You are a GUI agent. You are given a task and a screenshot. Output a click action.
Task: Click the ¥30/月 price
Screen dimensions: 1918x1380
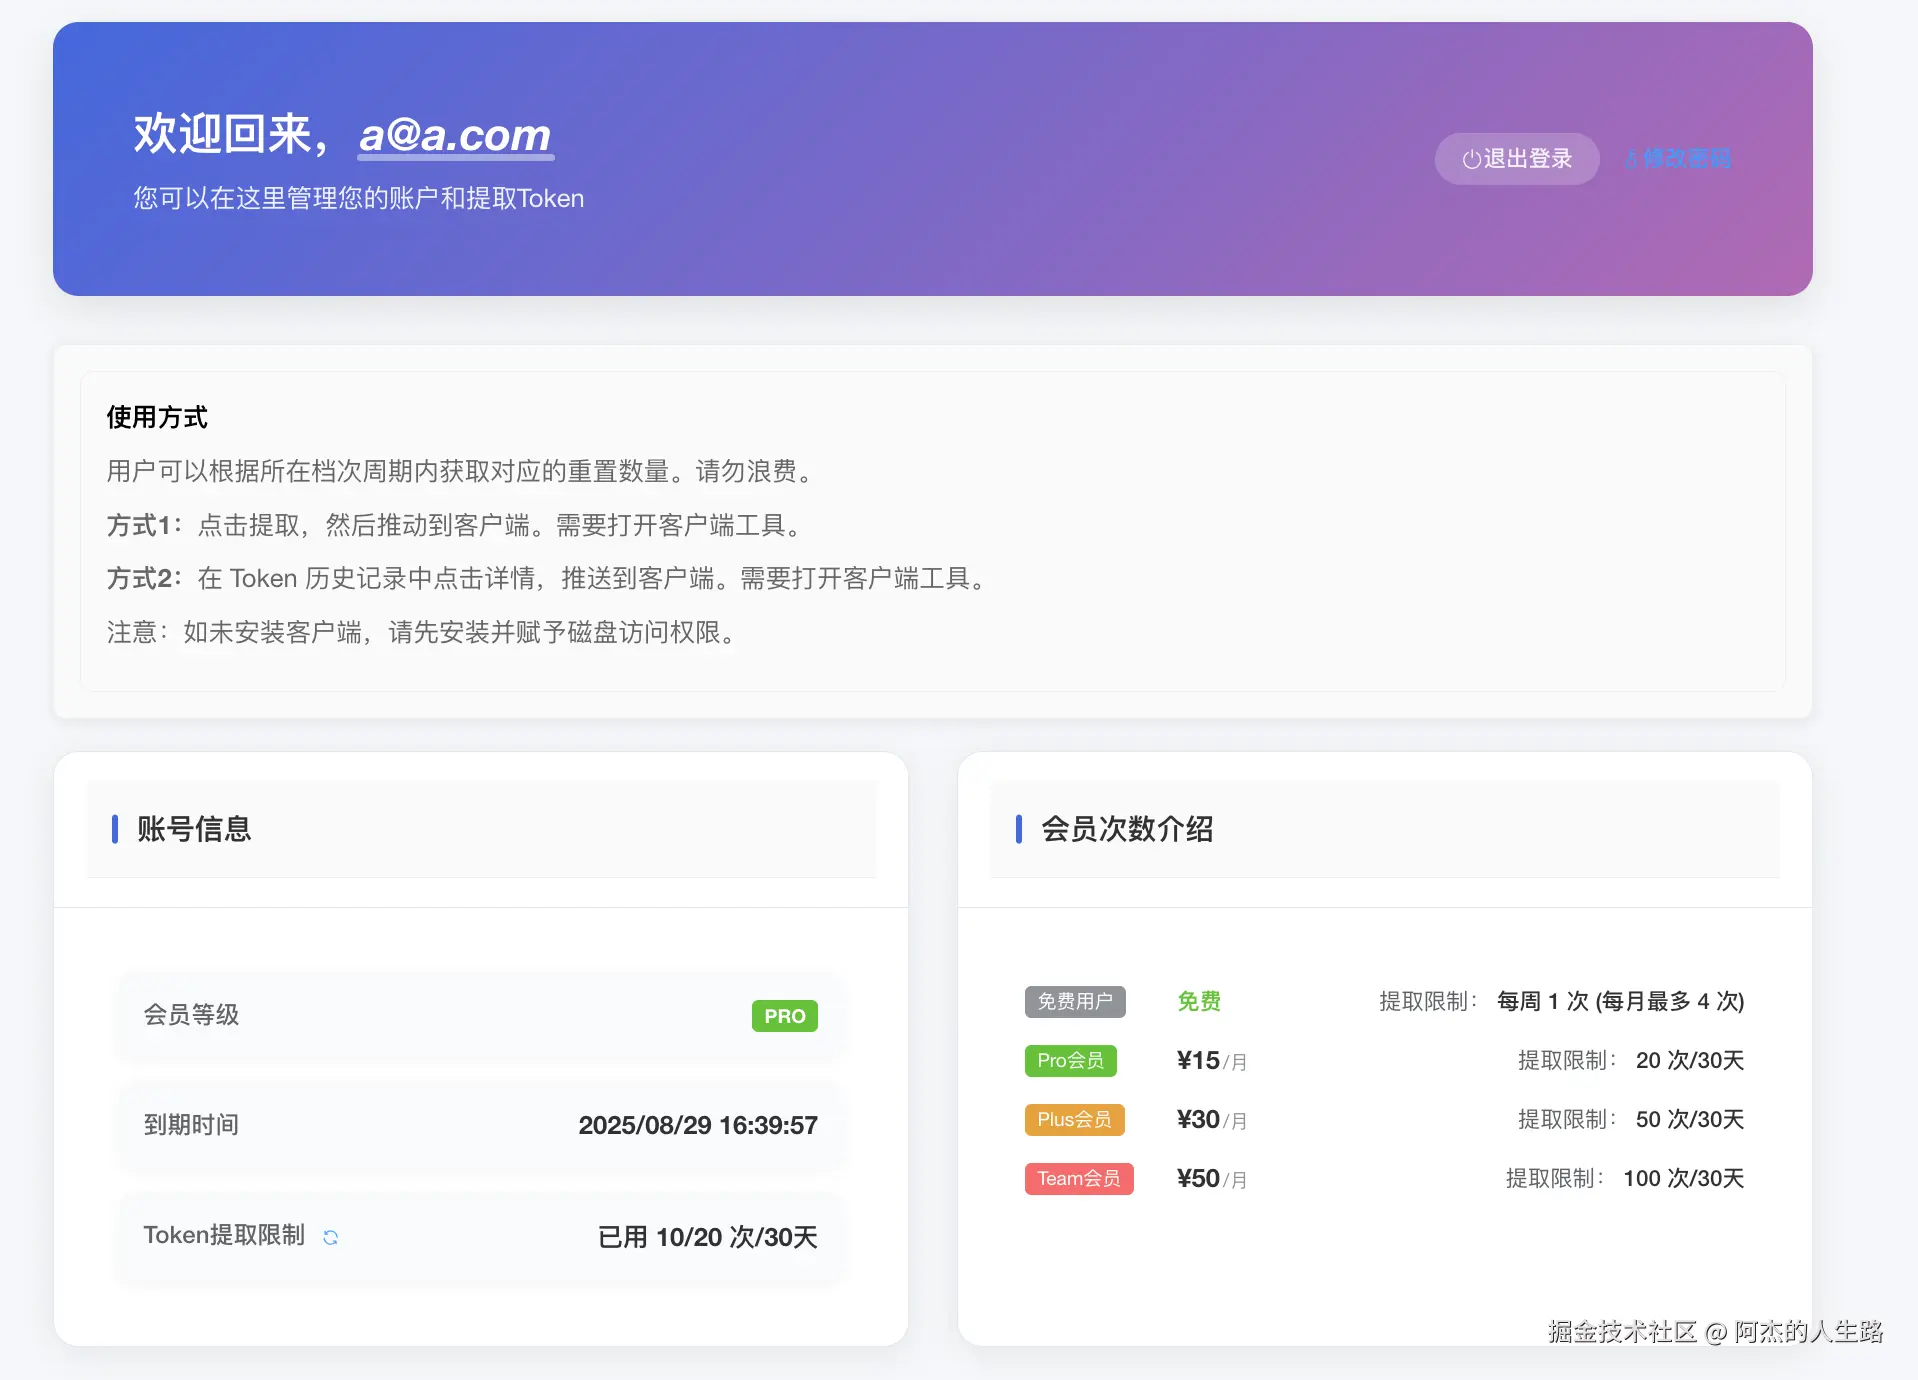point(1211,1119)
